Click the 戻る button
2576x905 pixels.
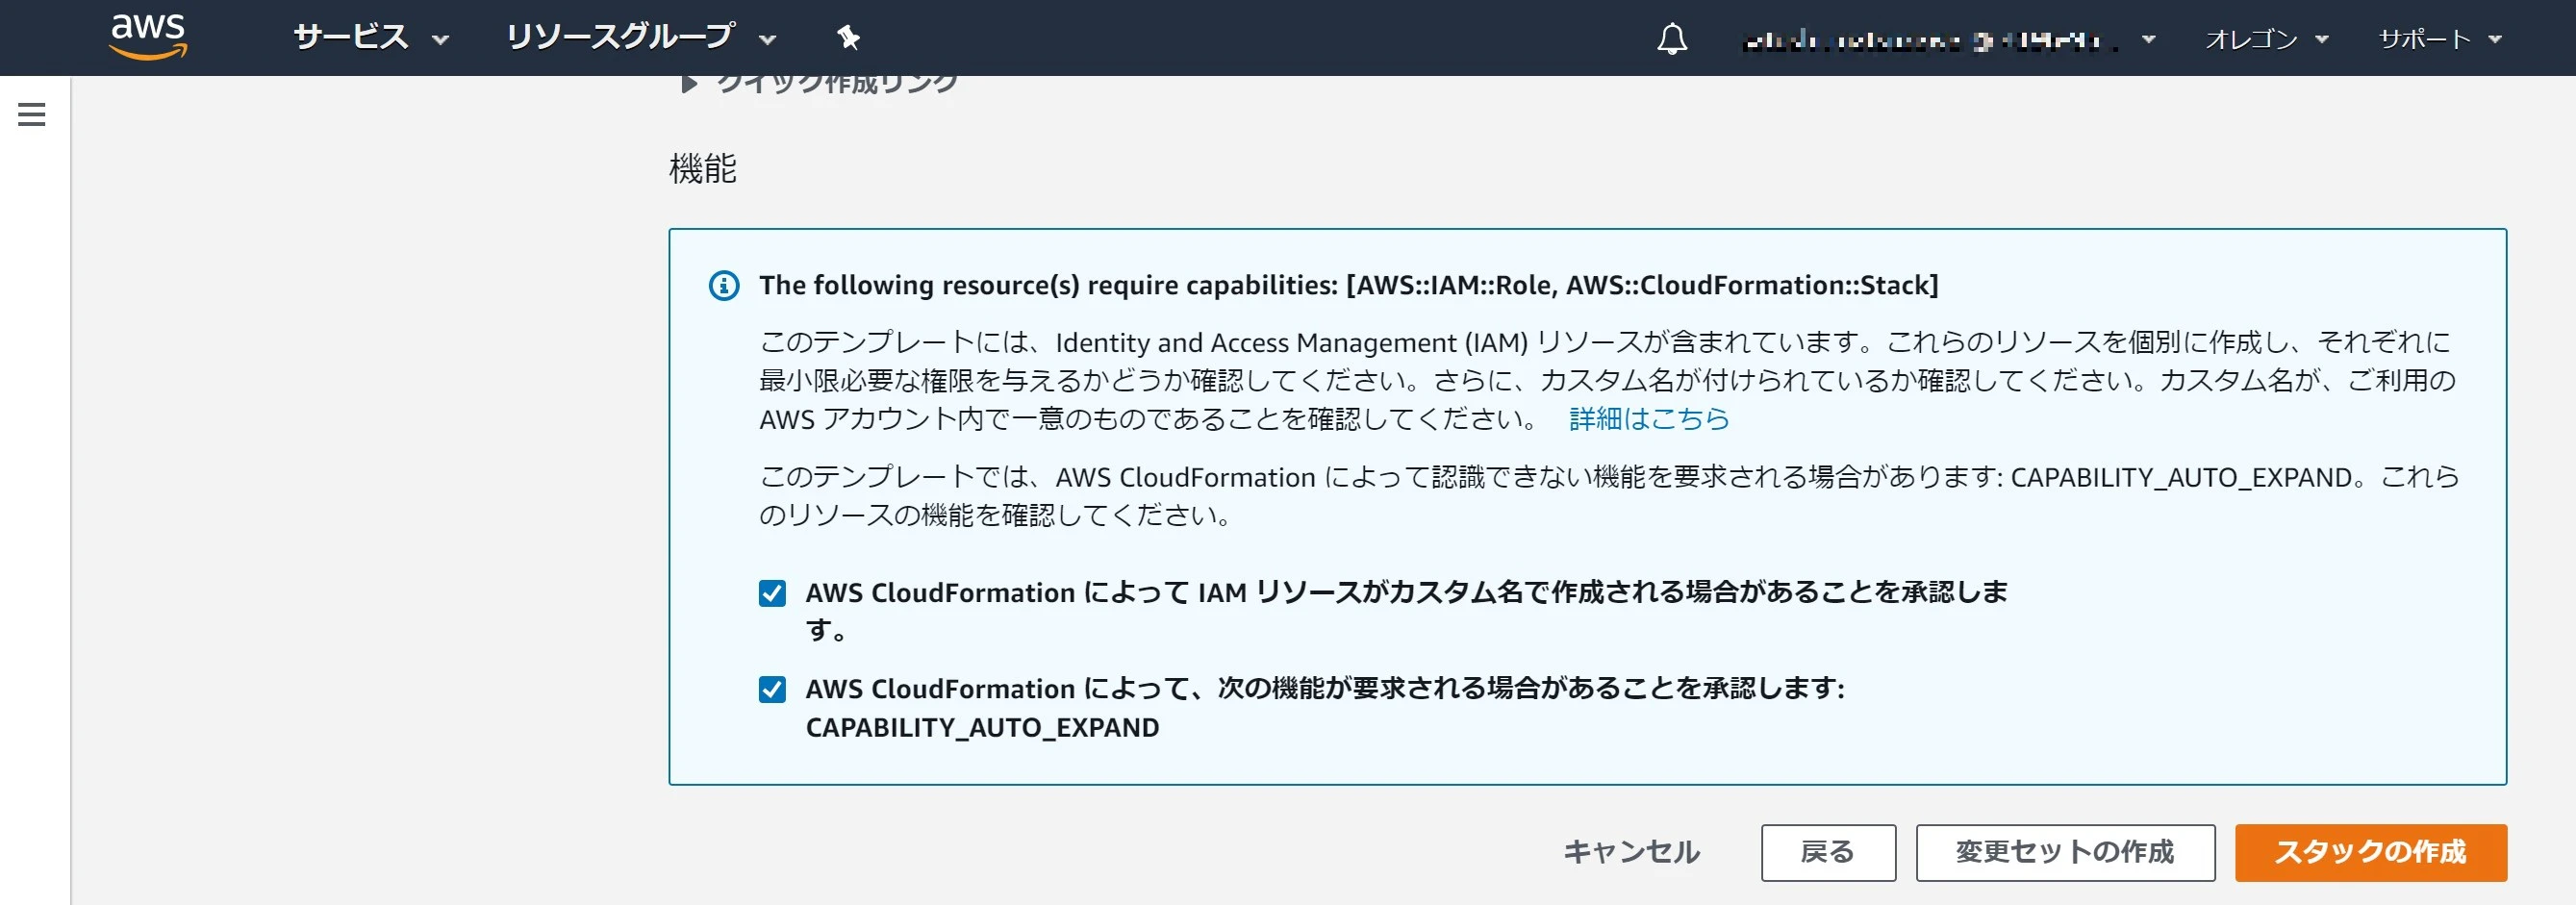tap(1828, 852)
